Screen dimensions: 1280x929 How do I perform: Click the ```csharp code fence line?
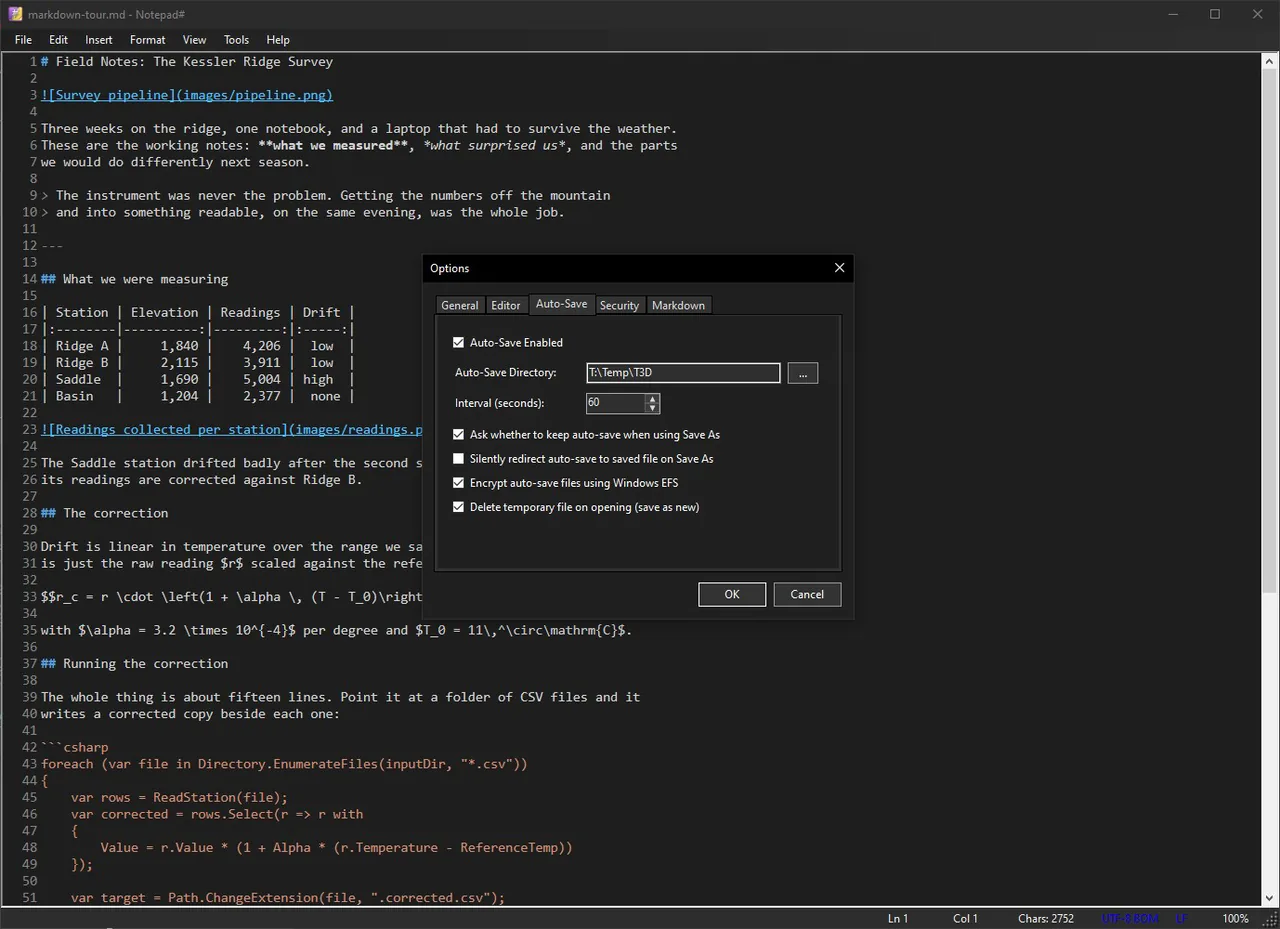pyautogui.click(x=75, y=747)
